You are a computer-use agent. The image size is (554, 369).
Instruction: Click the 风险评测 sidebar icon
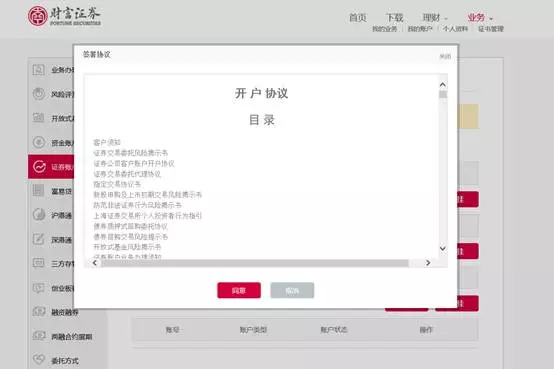pyautogui.click(x=39, y=94)
